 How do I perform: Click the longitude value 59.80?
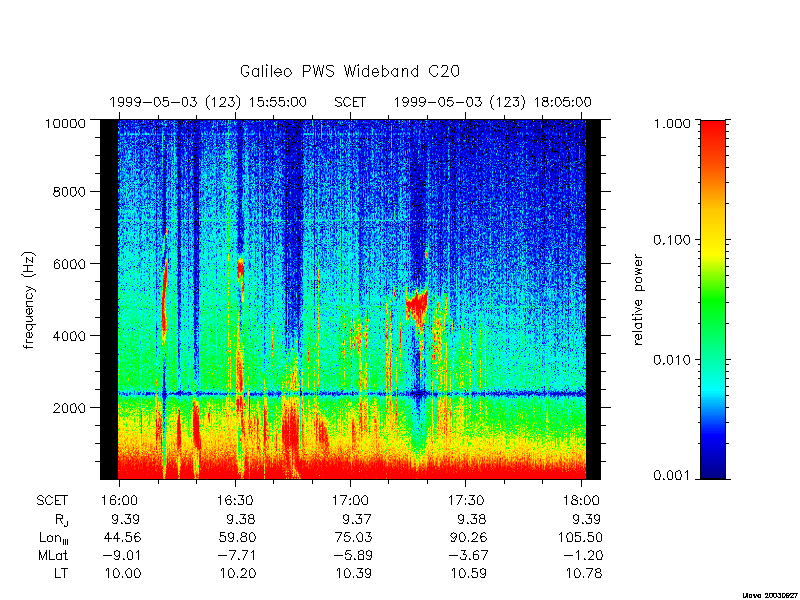coord(238,537)
